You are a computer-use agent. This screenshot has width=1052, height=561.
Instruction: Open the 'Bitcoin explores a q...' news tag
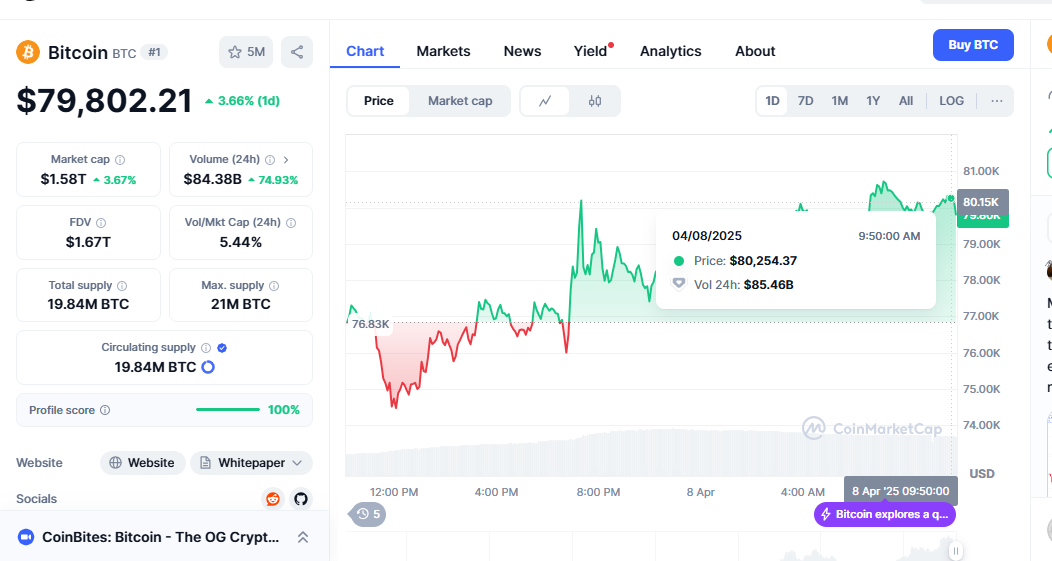[885, 515]
